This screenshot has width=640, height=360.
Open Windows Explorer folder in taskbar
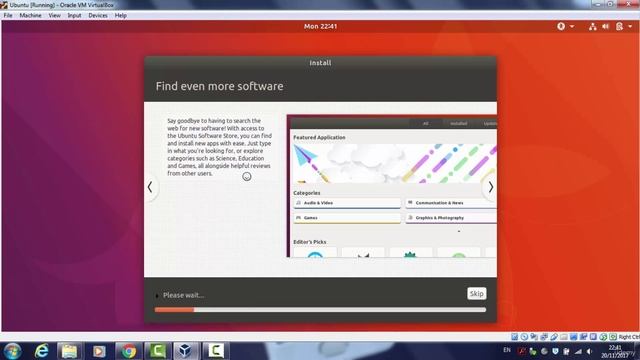(x=69, y=351)
